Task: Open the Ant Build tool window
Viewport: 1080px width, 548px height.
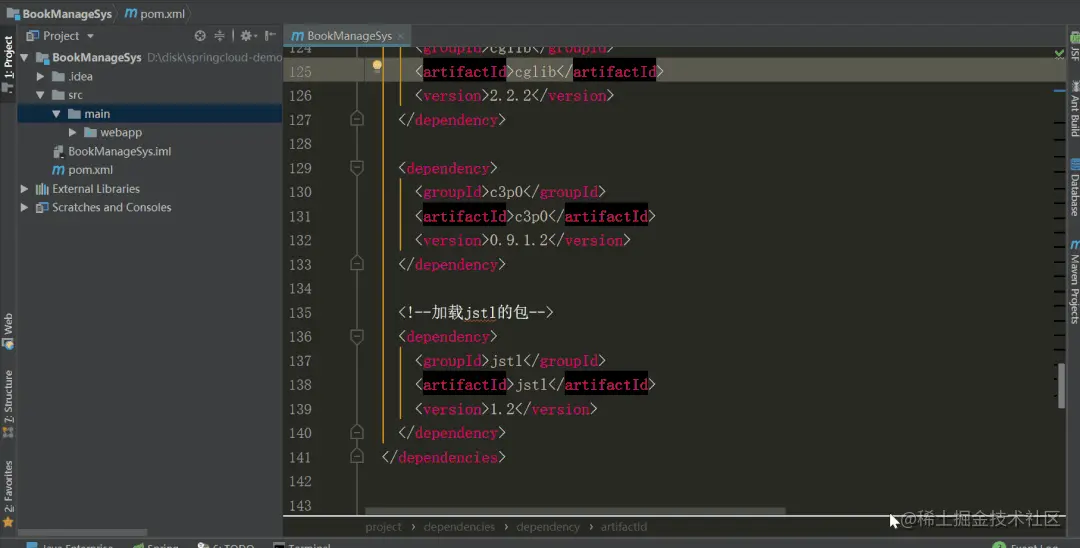Action: [x=1074, y=110]
